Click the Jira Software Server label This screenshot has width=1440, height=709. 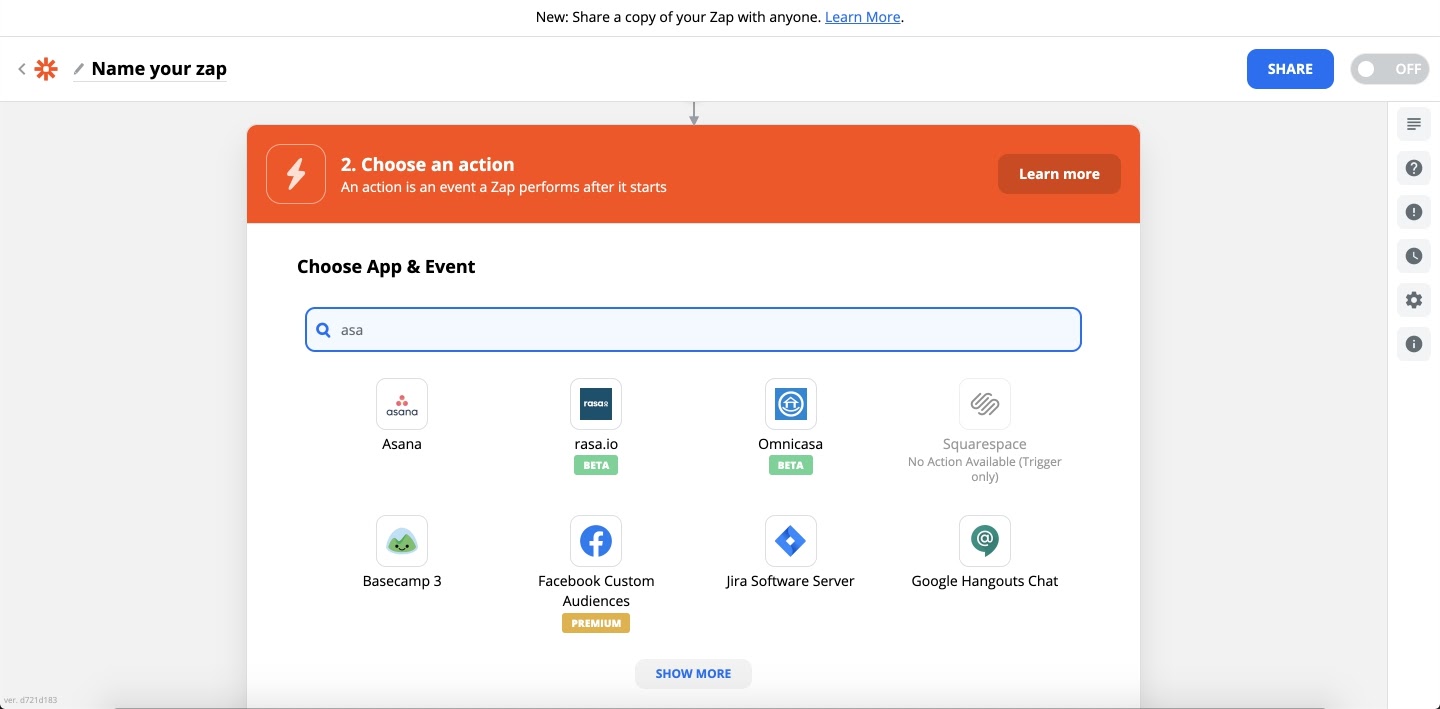point(791,581)
